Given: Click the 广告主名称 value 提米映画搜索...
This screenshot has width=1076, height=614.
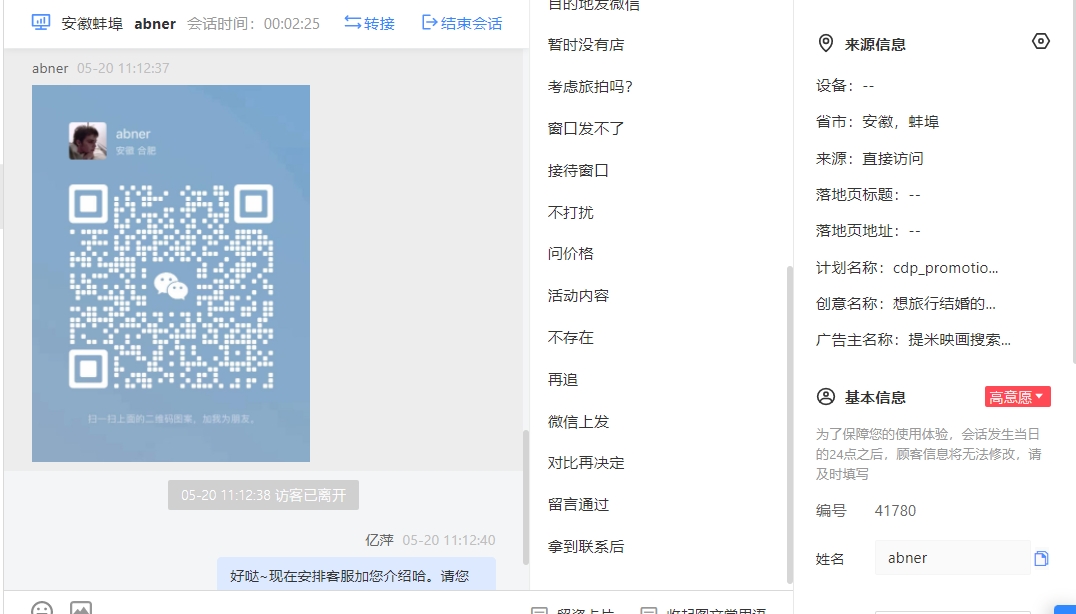Looking at the screenshot, I should click(959, 340).
